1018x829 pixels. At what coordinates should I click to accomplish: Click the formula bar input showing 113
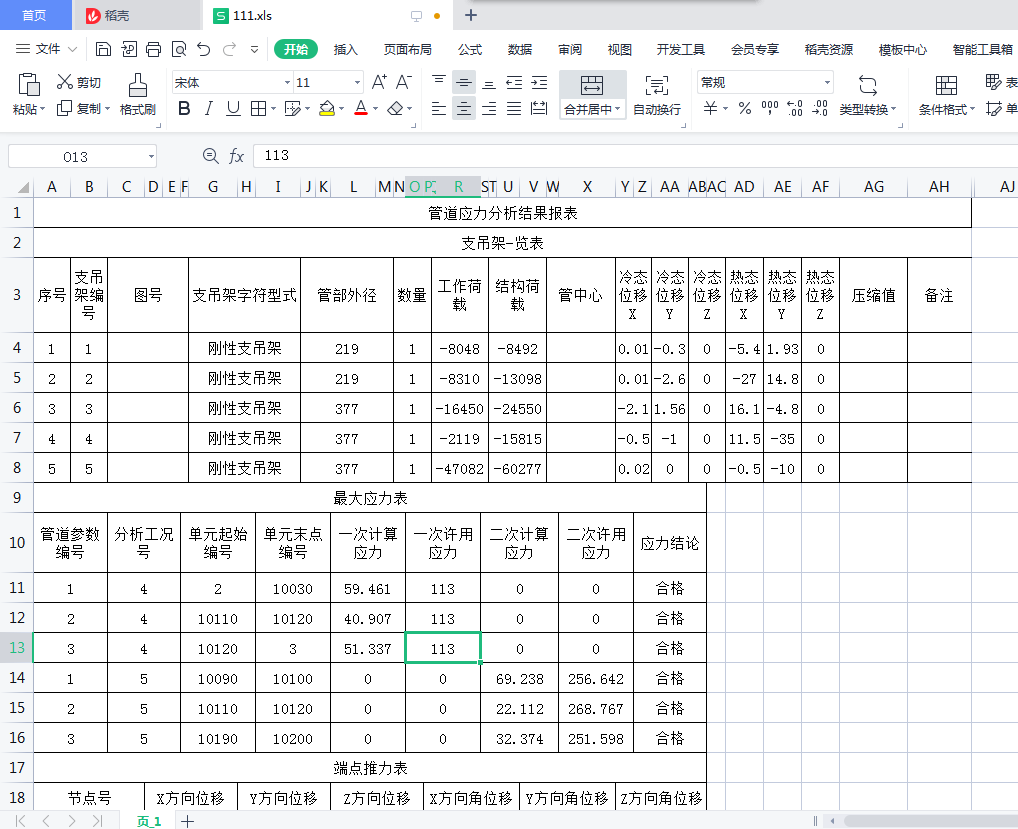600,156
